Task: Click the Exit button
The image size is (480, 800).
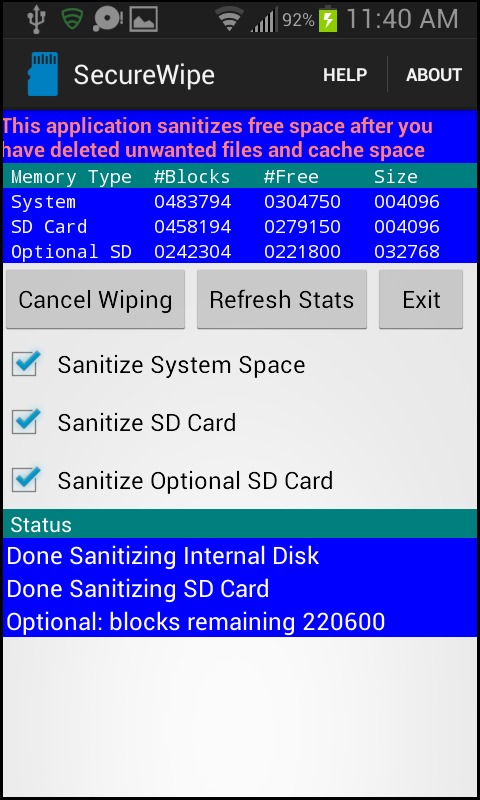Action: 421,299
